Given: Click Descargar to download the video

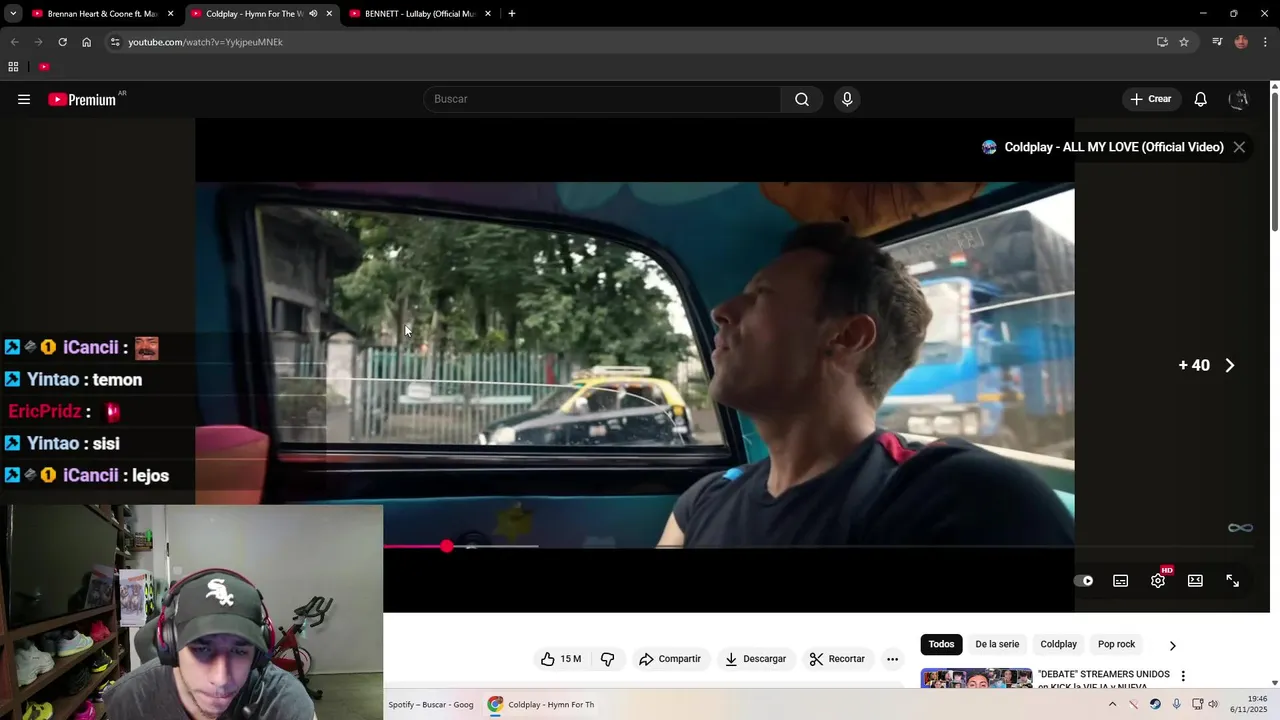Looking at the screenshot, I should pyautogui.click(x=756, y=659).
